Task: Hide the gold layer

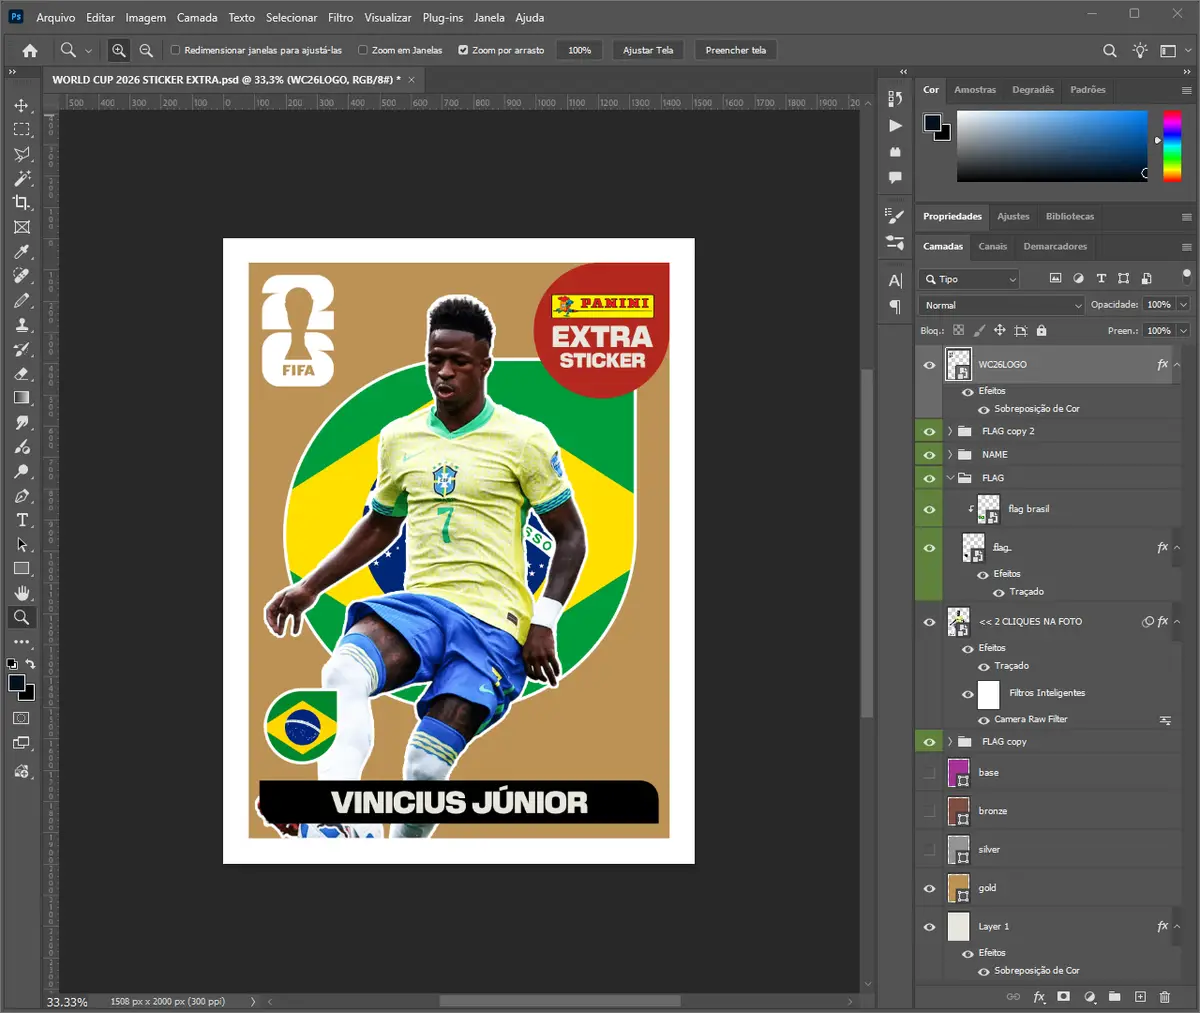Action: tap(929, 888)
